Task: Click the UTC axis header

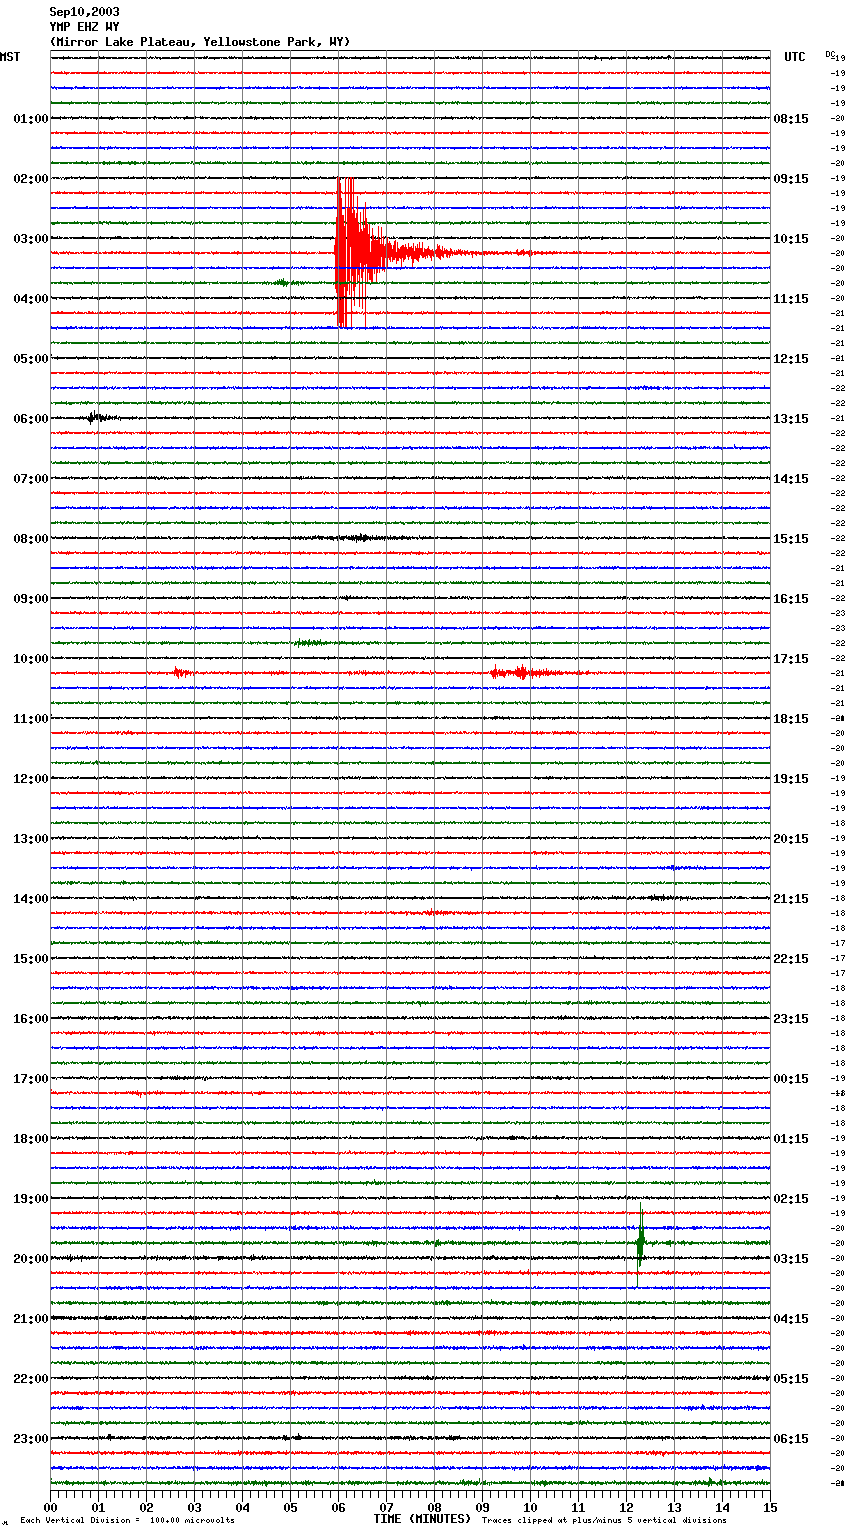Action: coord(795,57)
